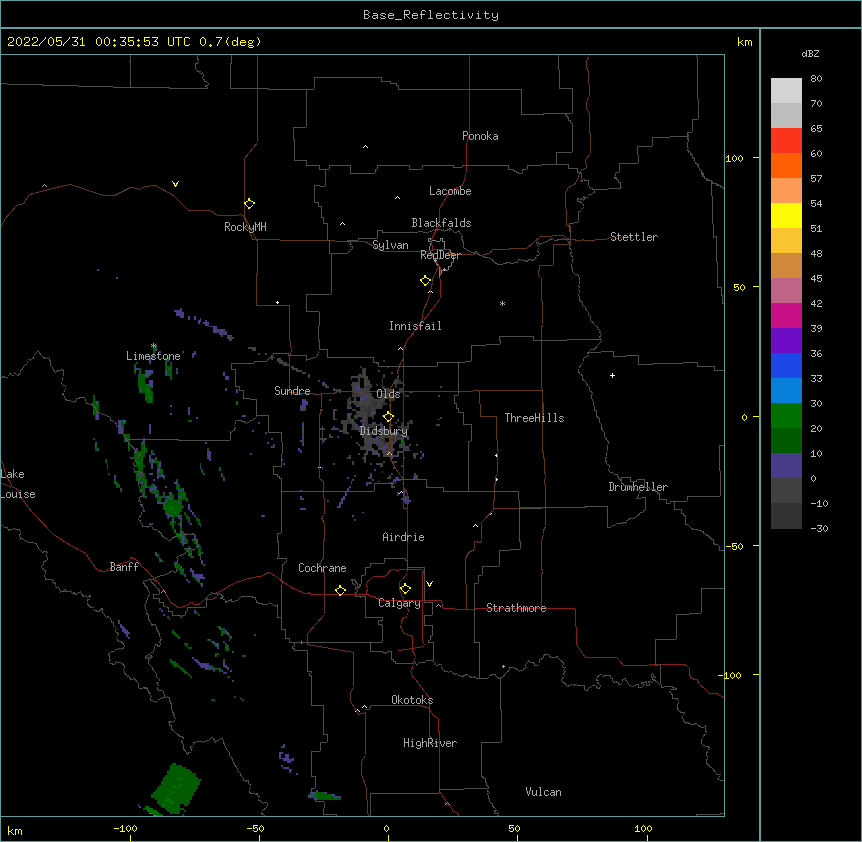Select the ThreeHills label
The image size is (862, 842).
coord(534,418)
